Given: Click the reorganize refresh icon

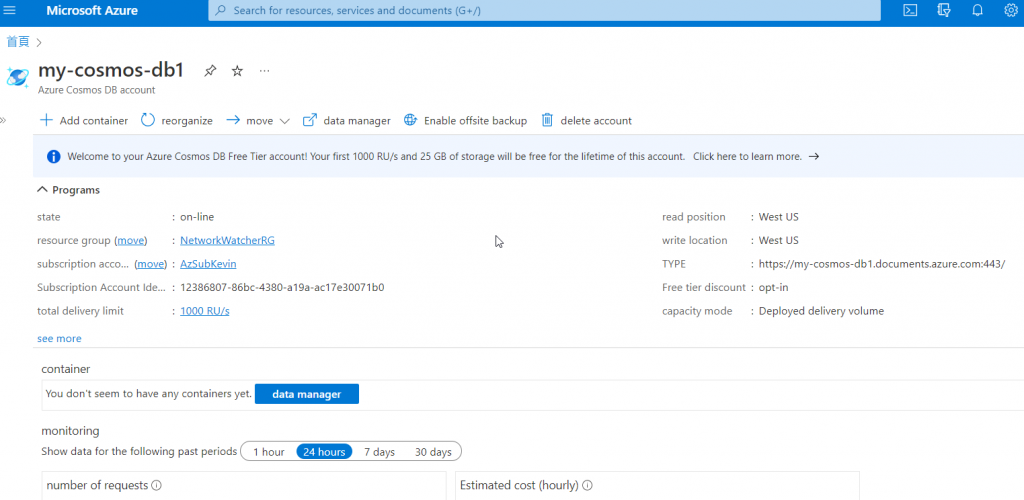Looking at the screenshot, I should 148,120.
